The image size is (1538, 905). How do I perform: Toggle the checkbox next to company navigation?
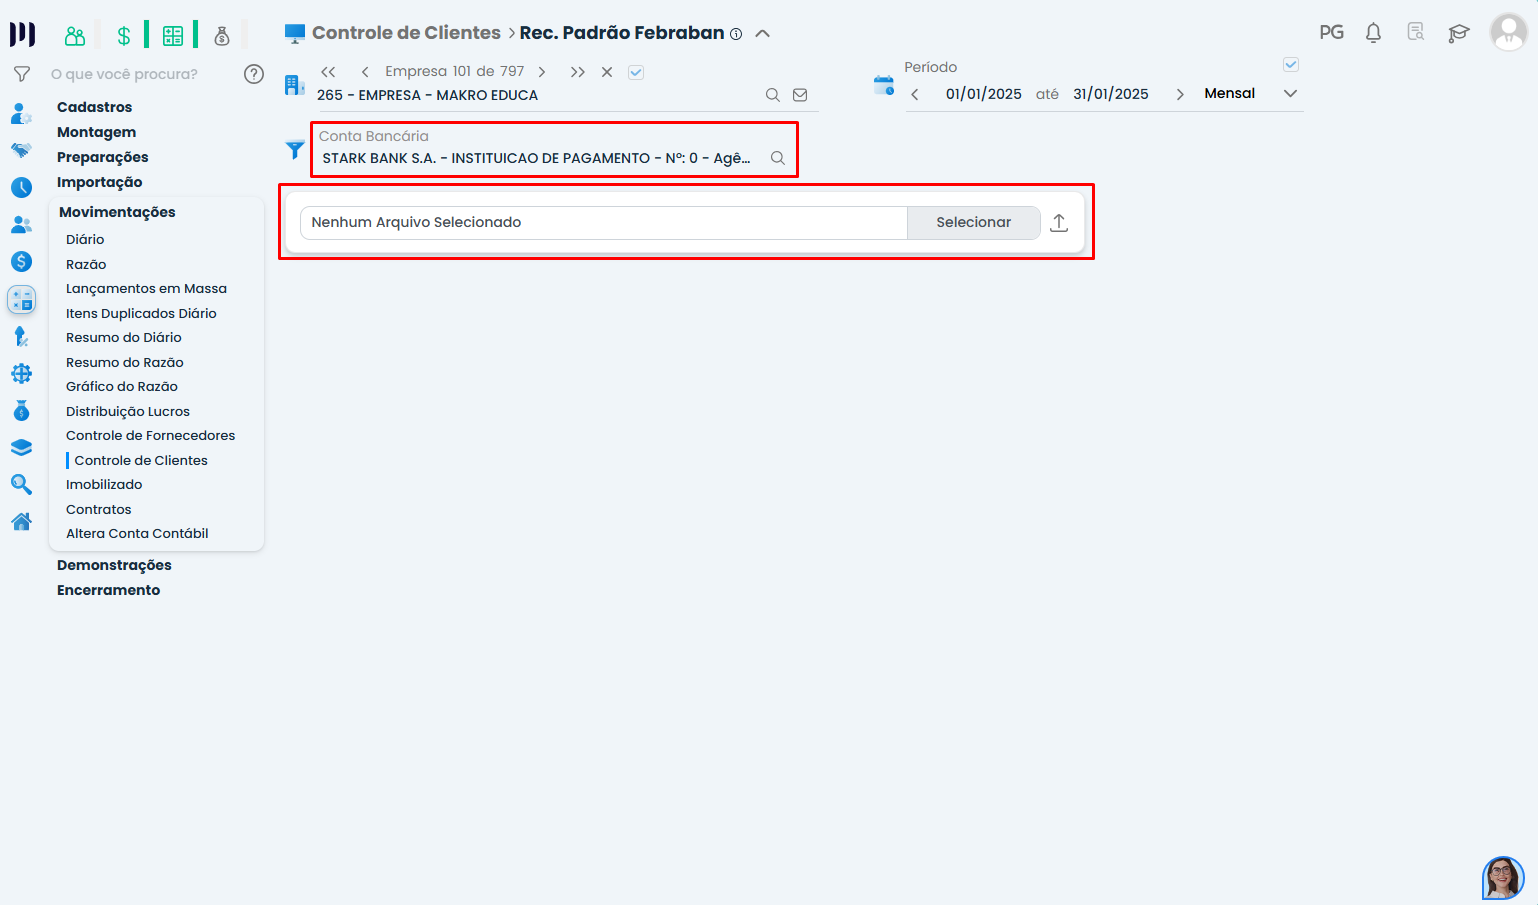(x=636, y=72)
